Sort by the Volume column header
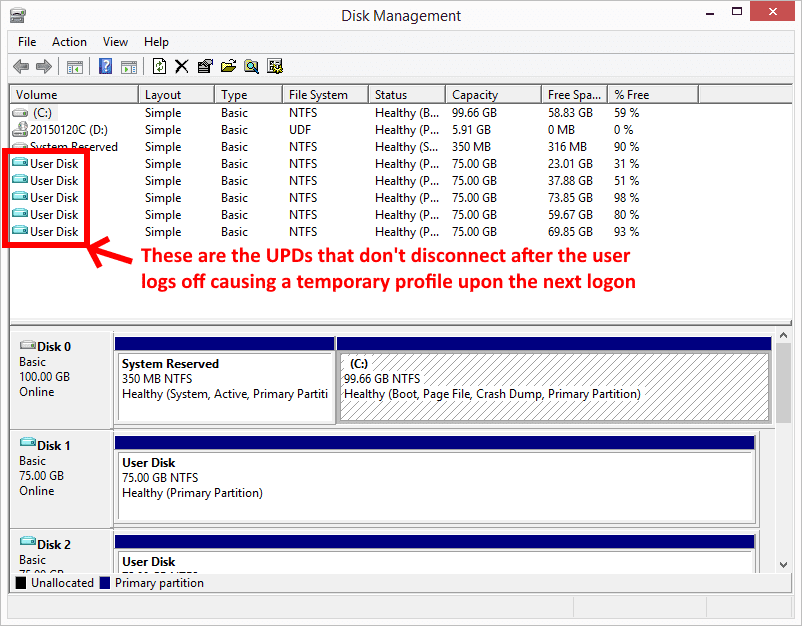 74,95
